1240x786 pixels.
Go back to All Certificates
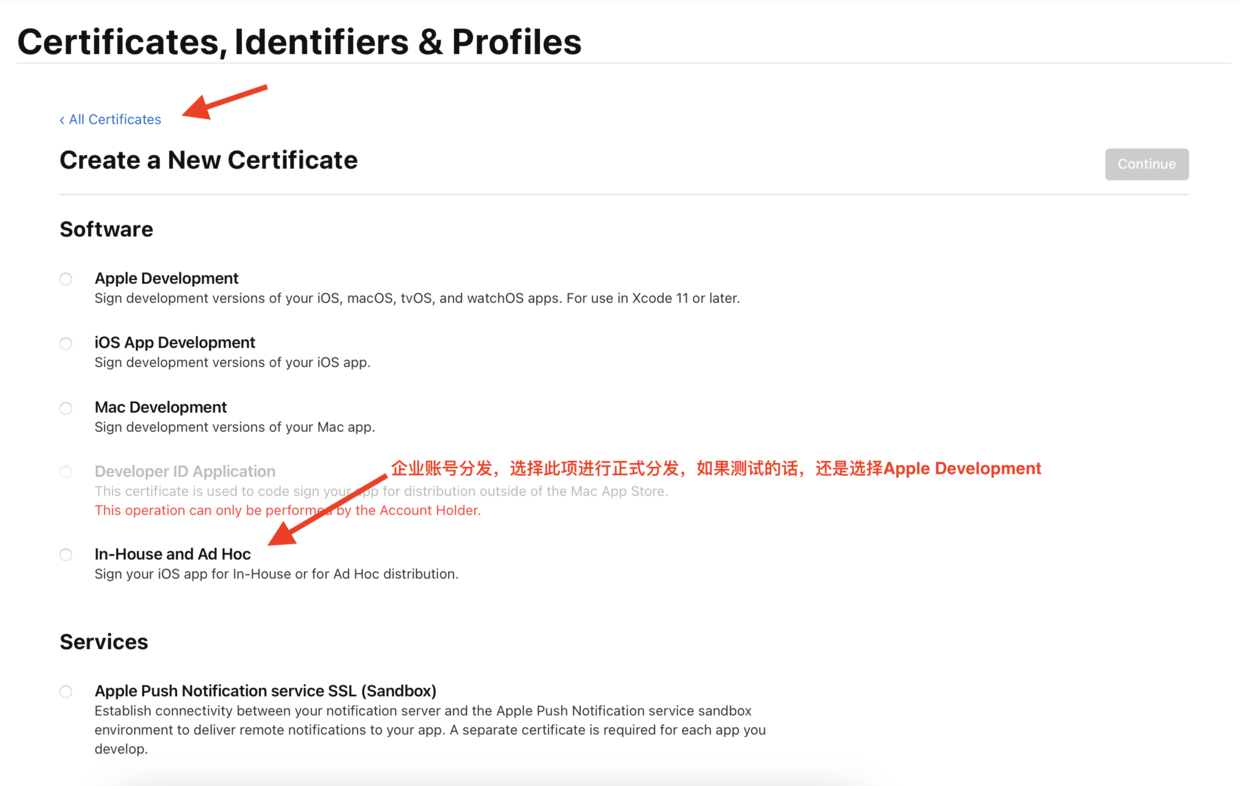point(110,119)
